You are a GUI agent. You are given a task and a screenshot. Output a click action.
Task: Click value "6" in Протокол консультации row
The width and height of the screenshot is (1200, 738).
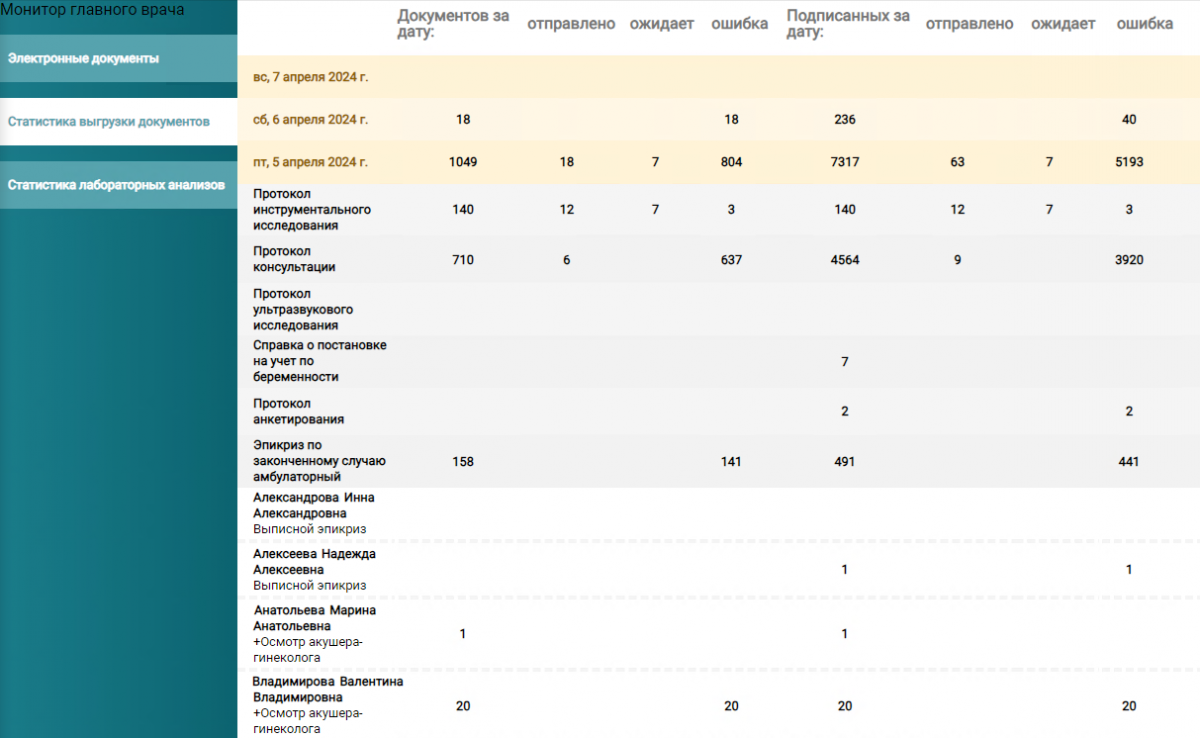(567, 260)
